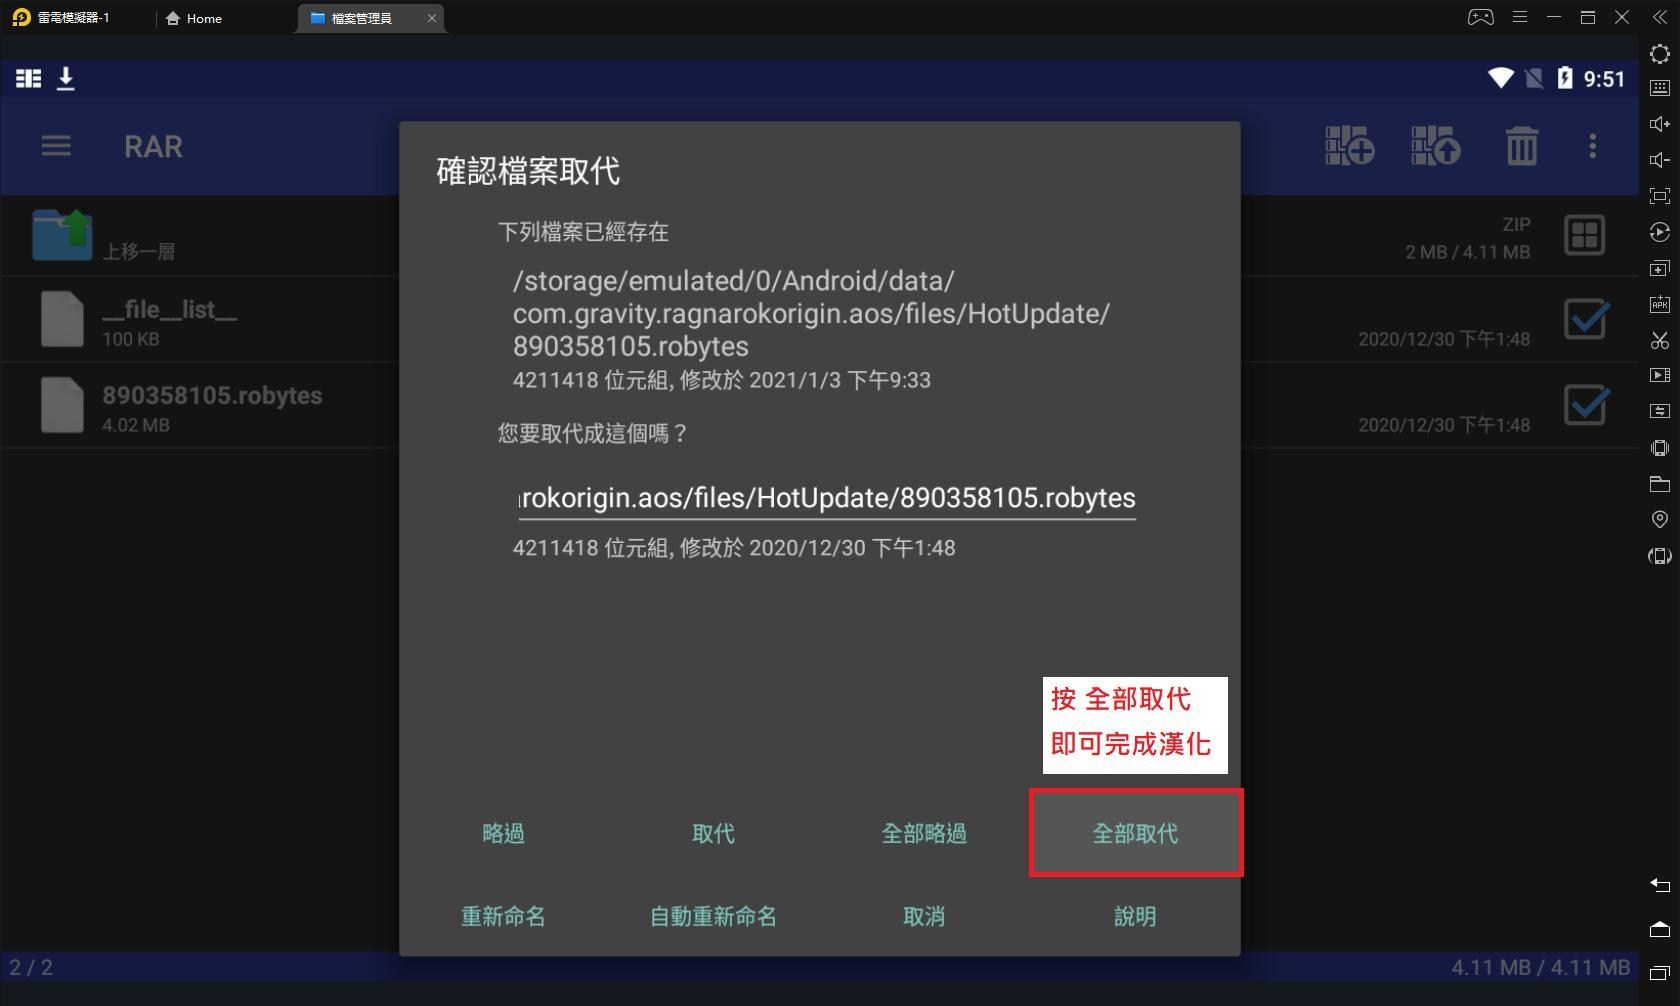Screen dimensions: 1680x1006
Task: Switch to the Home tab
Action: pyautogui.click(x=194, y=18)
